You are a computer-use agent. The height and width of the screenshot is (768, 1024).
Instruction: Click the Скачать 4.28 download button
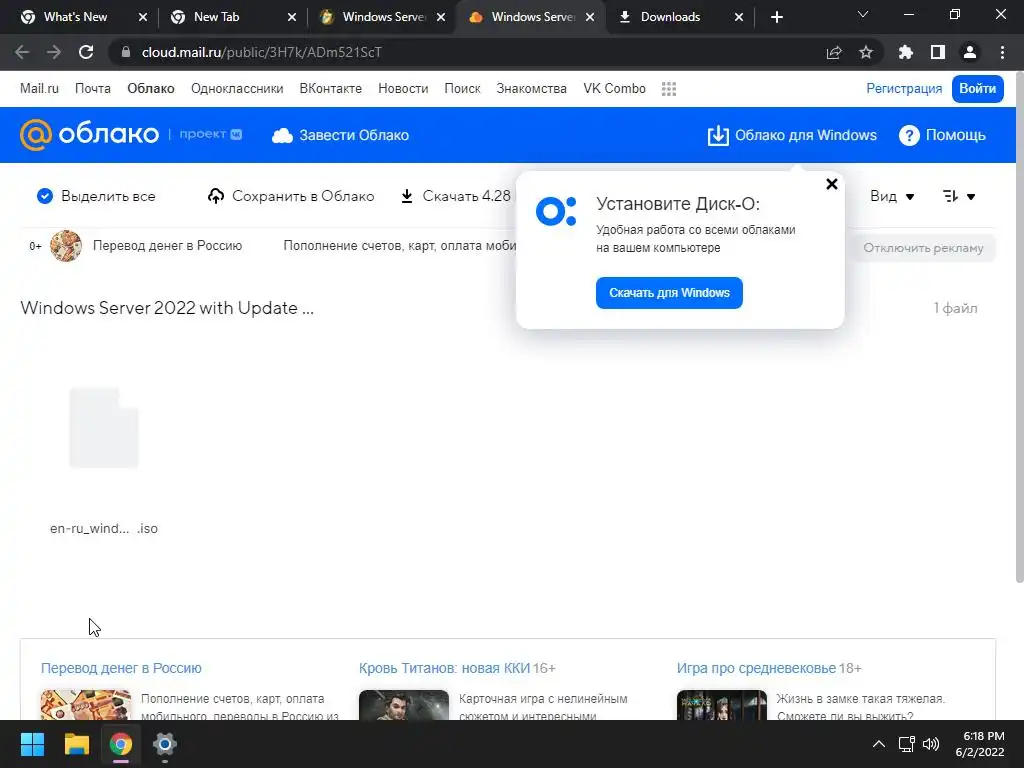[456, 196]
